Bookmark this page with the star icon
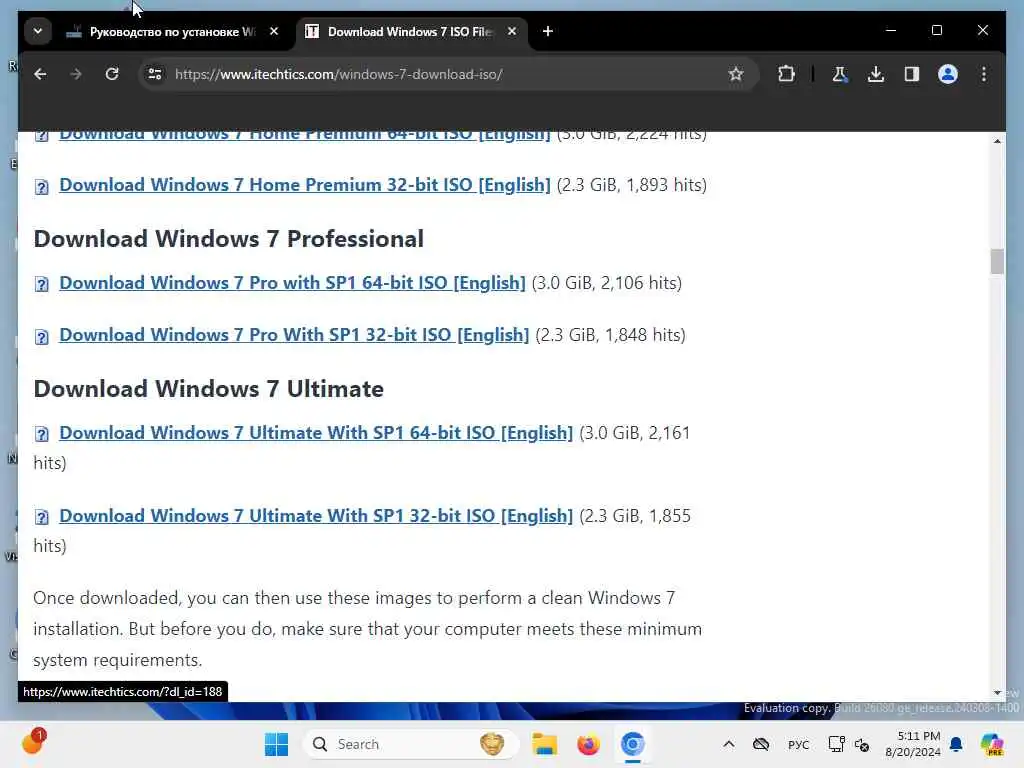The width and height of the screenshot is (1024, 768). pyautogui.click(x=735, y=74)
